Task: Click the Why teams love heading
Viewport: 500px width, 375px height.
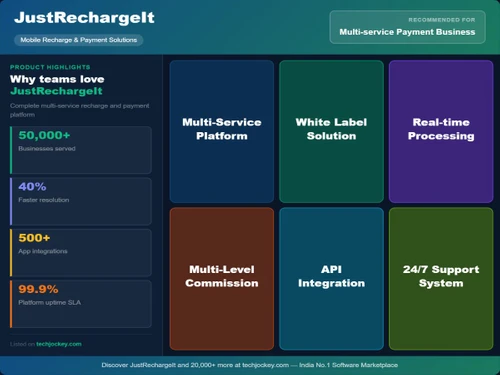Action: 57,79
